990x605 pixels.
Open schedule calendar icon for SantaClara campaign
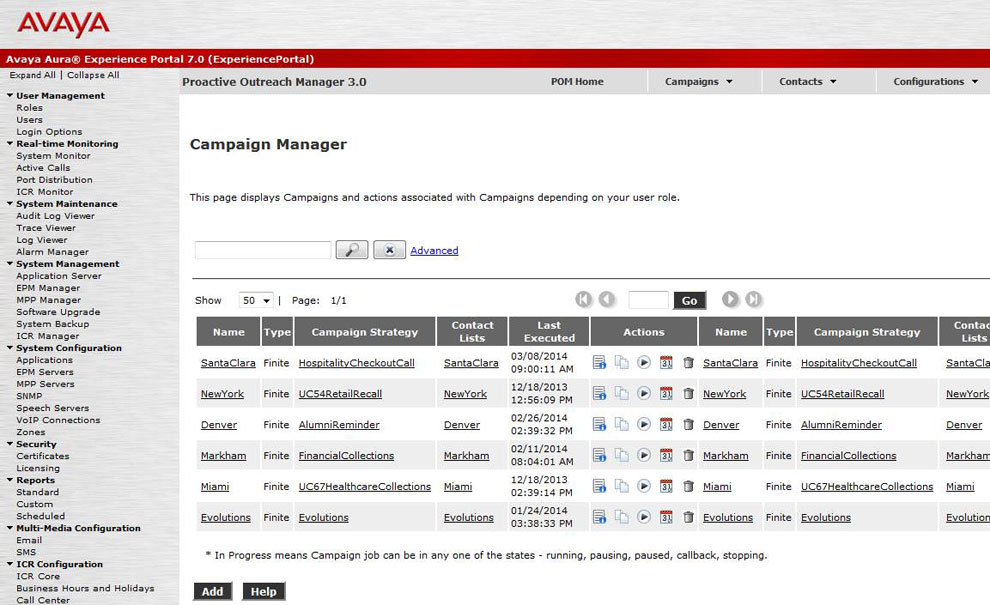coord(666,362)
